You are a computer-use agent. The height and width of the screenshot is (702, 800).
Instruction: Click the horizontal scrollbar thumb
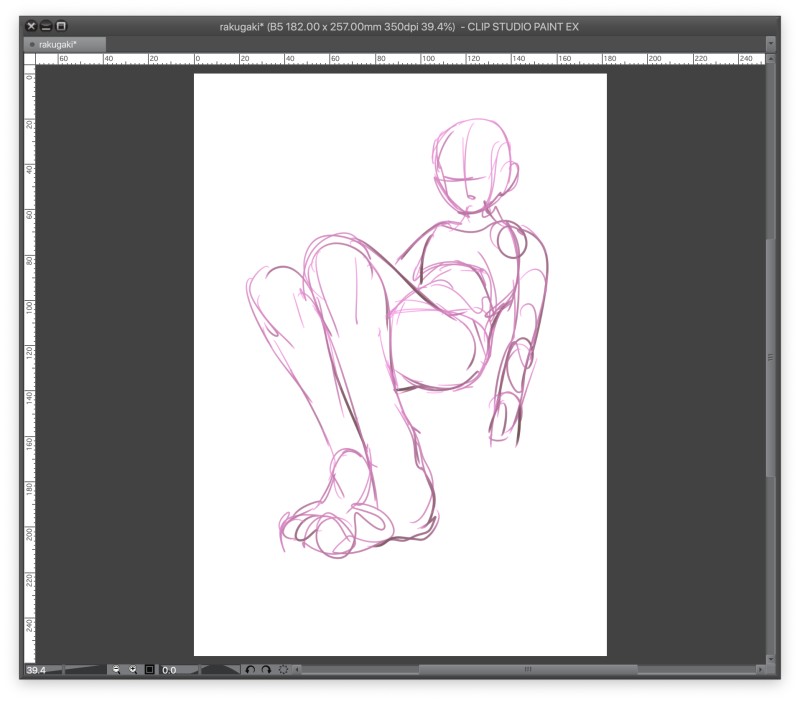[527, 669]
